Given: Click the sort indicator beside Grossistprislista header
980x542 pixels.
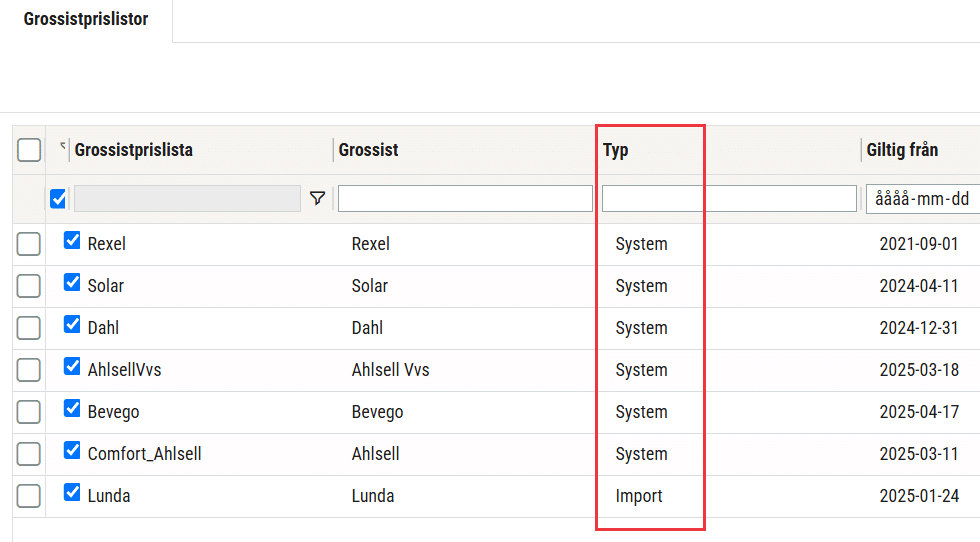Looking at the screenshot, I should tap(62, 146).
